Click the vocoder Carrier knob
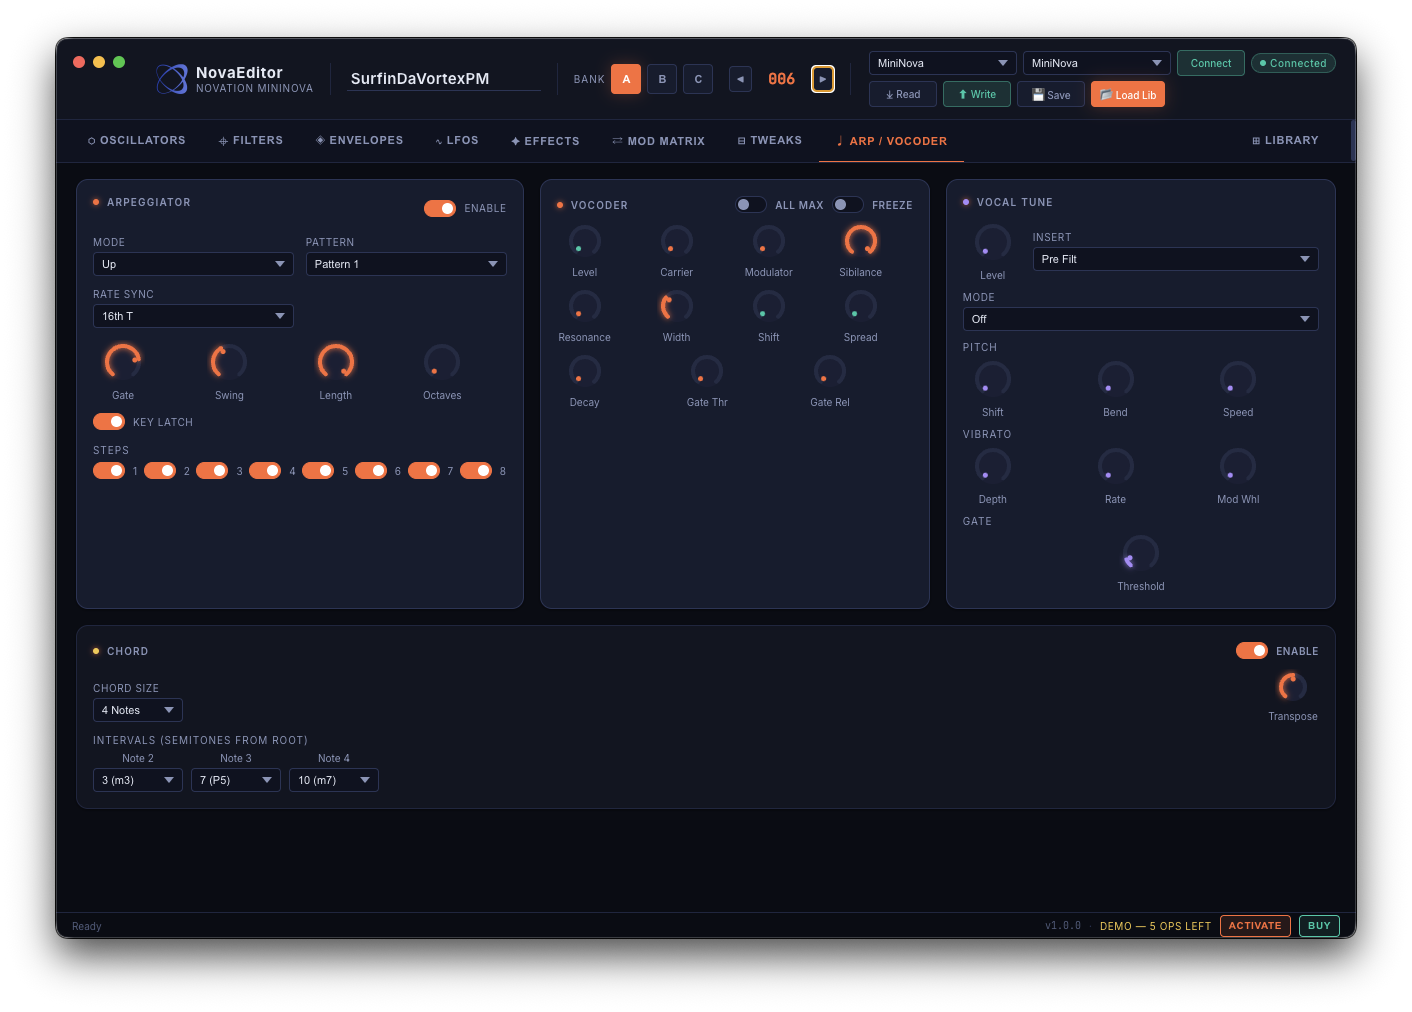This screenshot has height=1012, width=1412. tap(677, 241)
